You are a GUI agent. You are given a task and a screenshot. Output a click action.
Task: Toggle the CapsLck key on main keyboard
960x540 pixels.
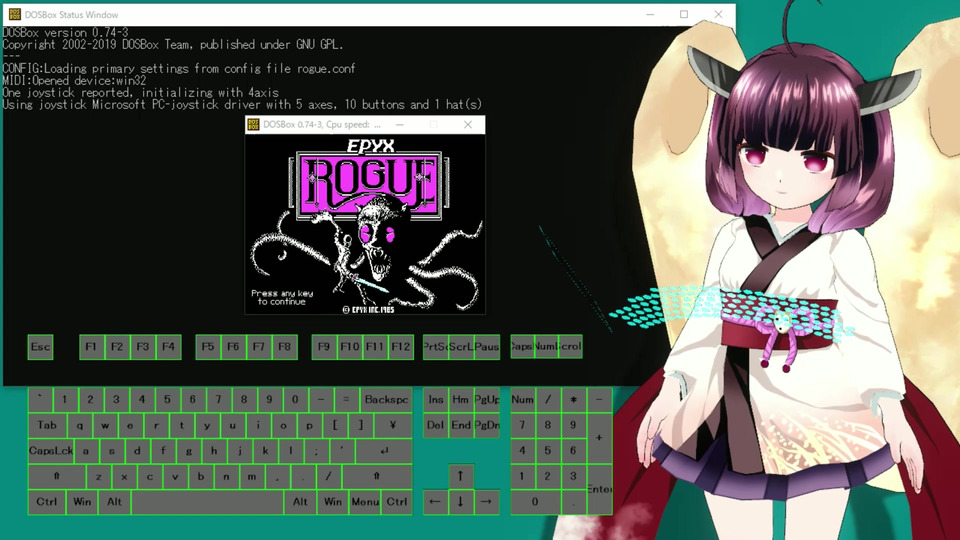click(51, 451)
